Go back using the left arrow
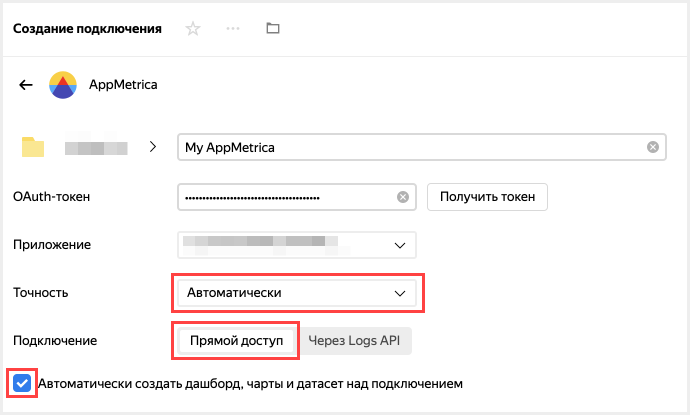690x415 pixels. click(x=27, y=86)
